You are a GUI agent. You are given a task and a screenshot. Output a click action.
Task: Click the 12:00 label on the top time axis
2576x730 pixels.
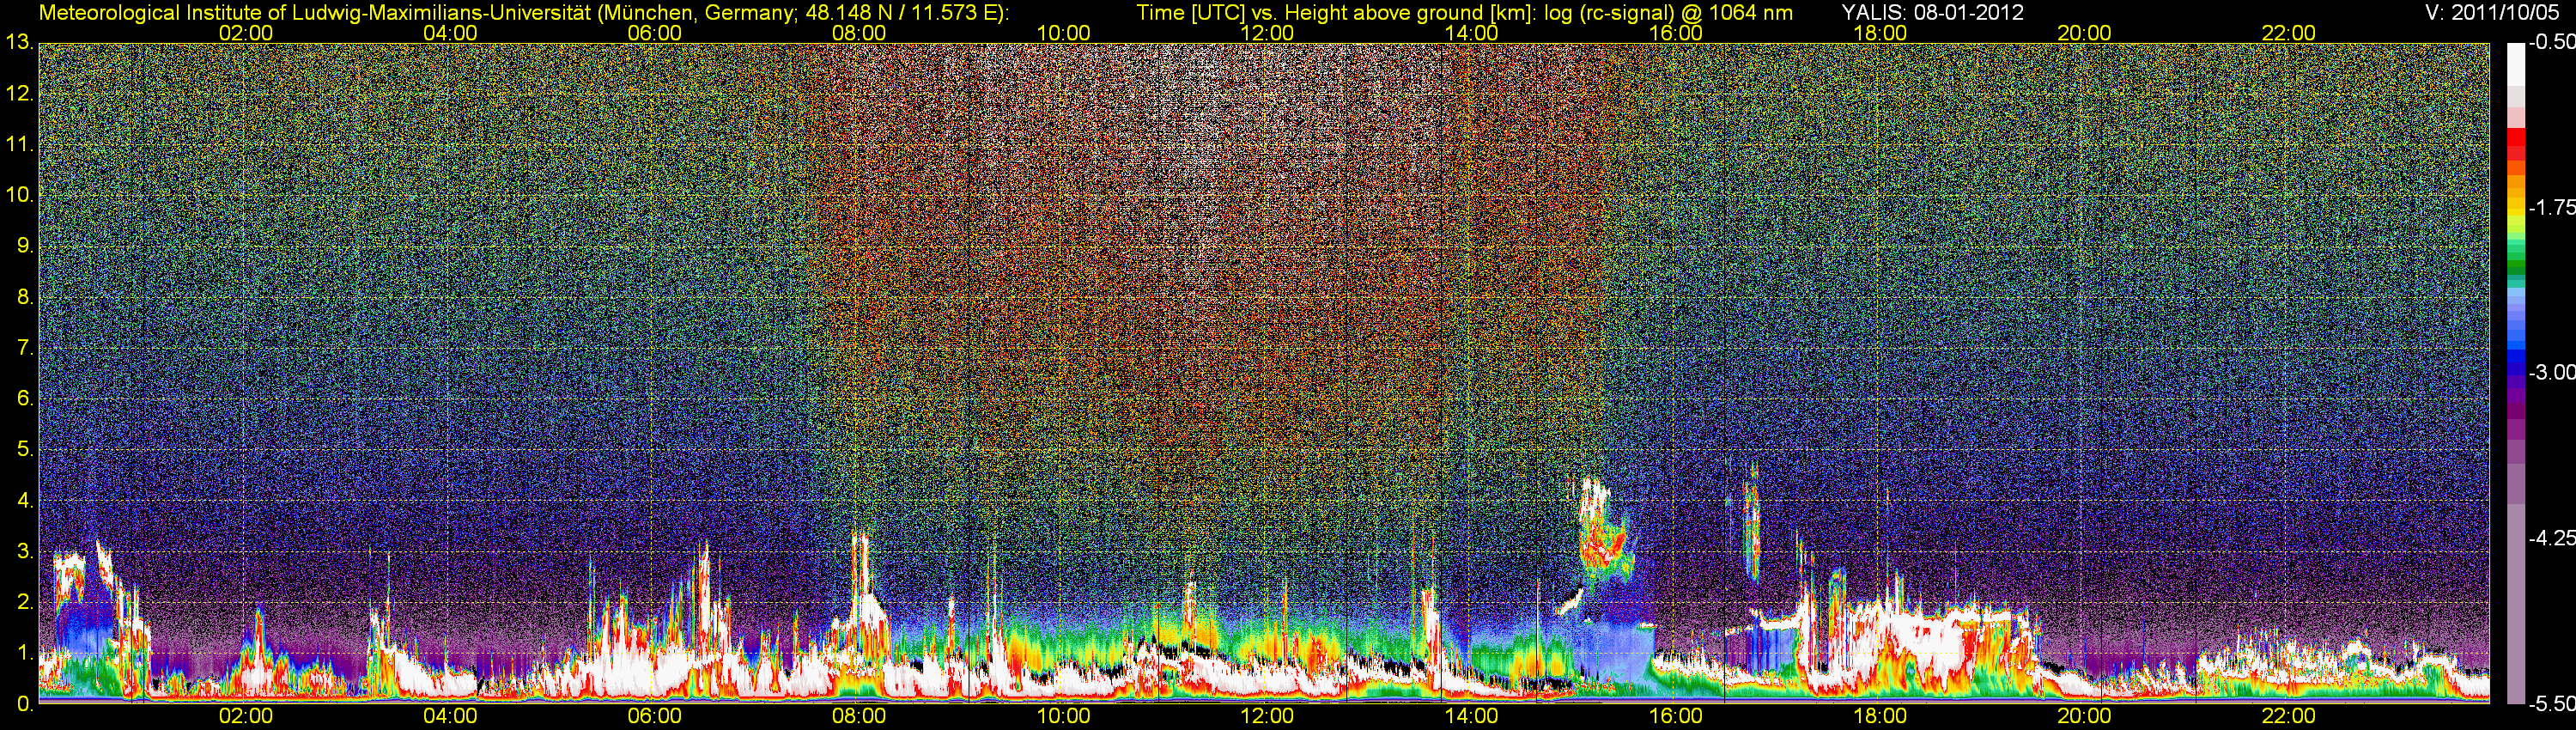point(1267,33)
